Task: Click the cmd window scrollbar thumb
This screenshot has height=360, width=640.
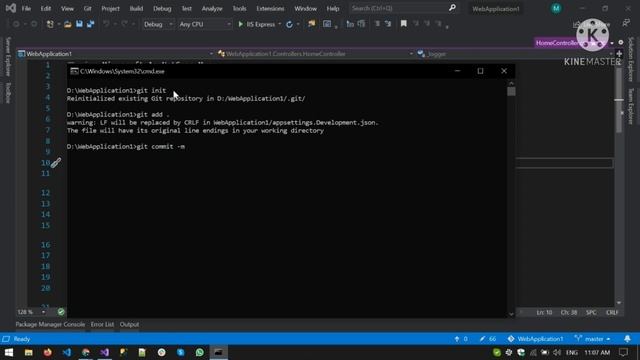Action: click(511, 91)
